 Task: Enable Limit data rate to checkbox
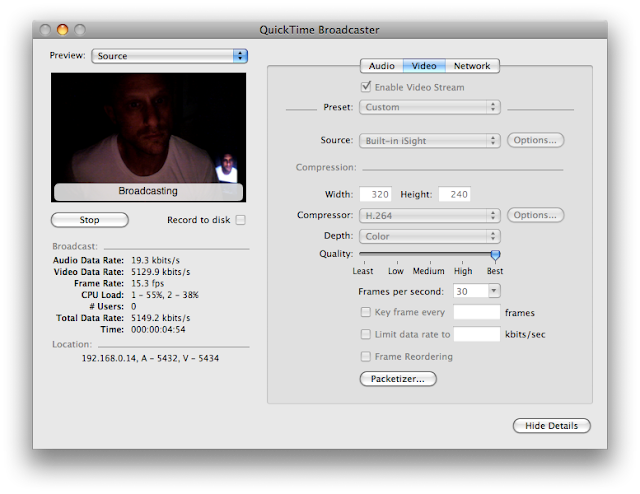tap(365, 334)
